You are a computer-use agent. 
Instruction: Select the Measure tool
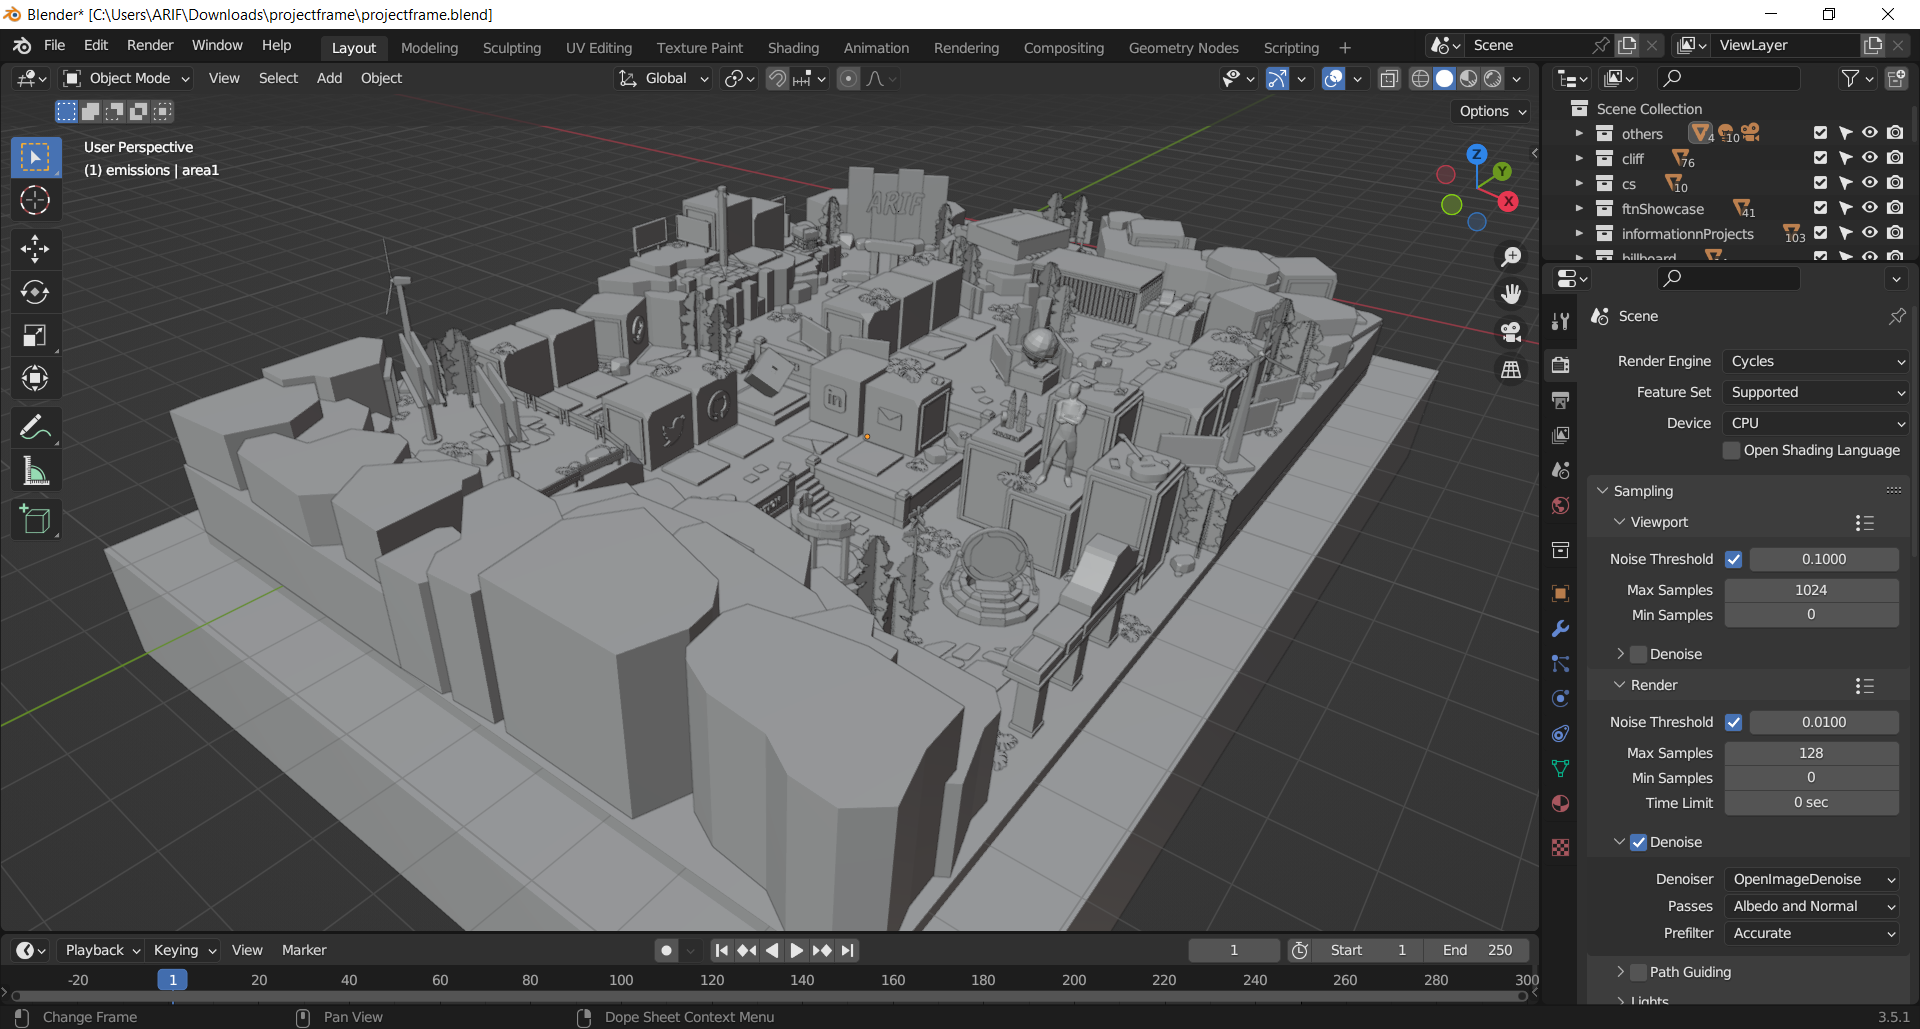pos(35,471)
